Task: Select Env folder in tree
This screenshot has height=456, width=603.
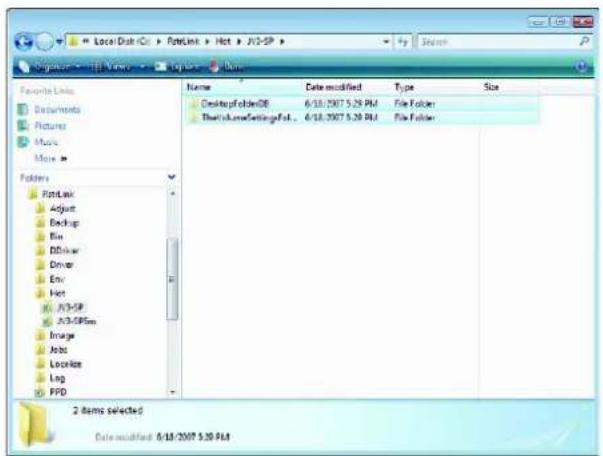Action: click(57, 279)
